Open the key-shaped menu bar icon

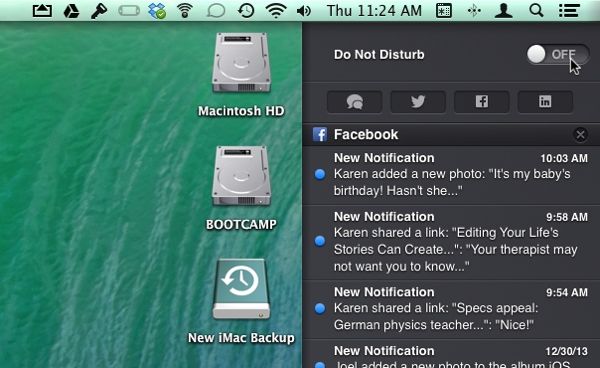99,11
